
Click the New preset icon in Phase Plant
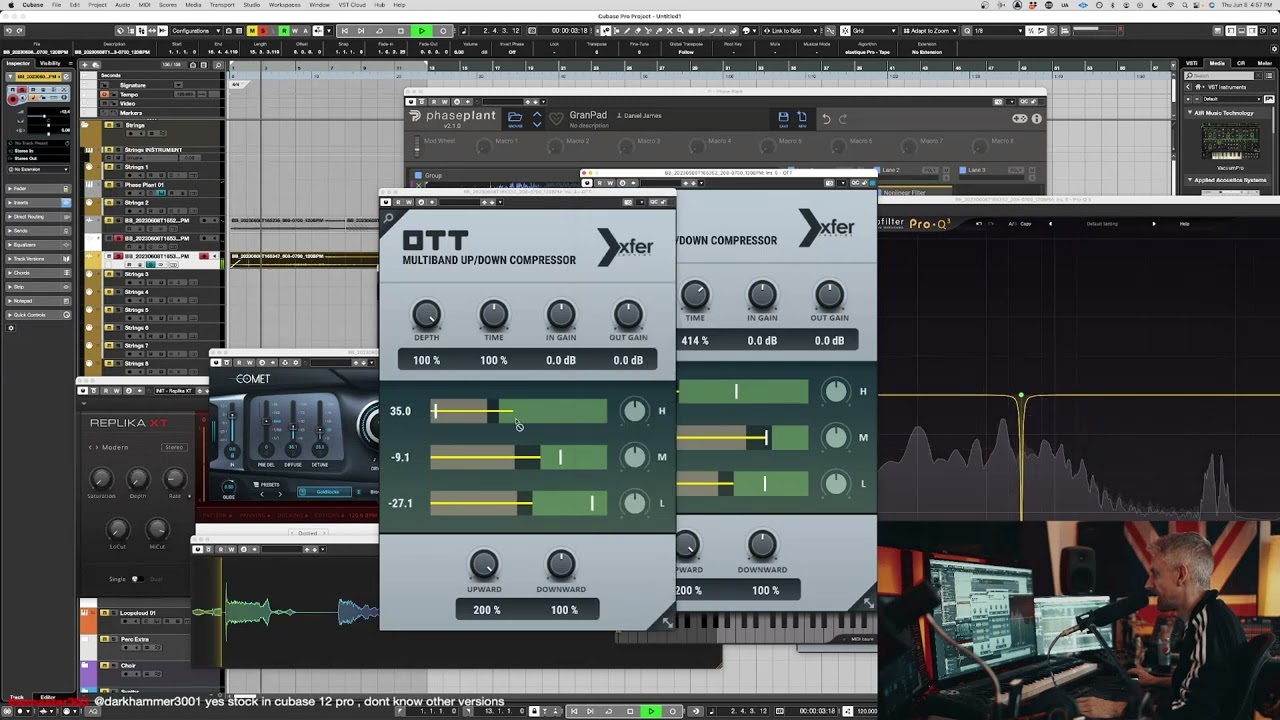802,118
